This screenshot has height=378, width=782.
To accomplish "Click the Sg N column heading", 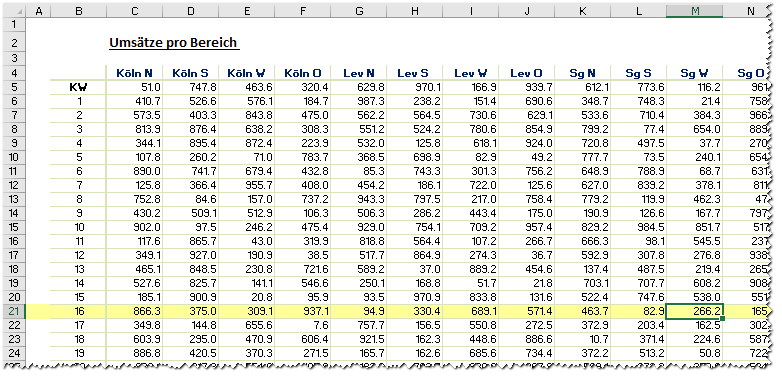I will pos(583,73).
